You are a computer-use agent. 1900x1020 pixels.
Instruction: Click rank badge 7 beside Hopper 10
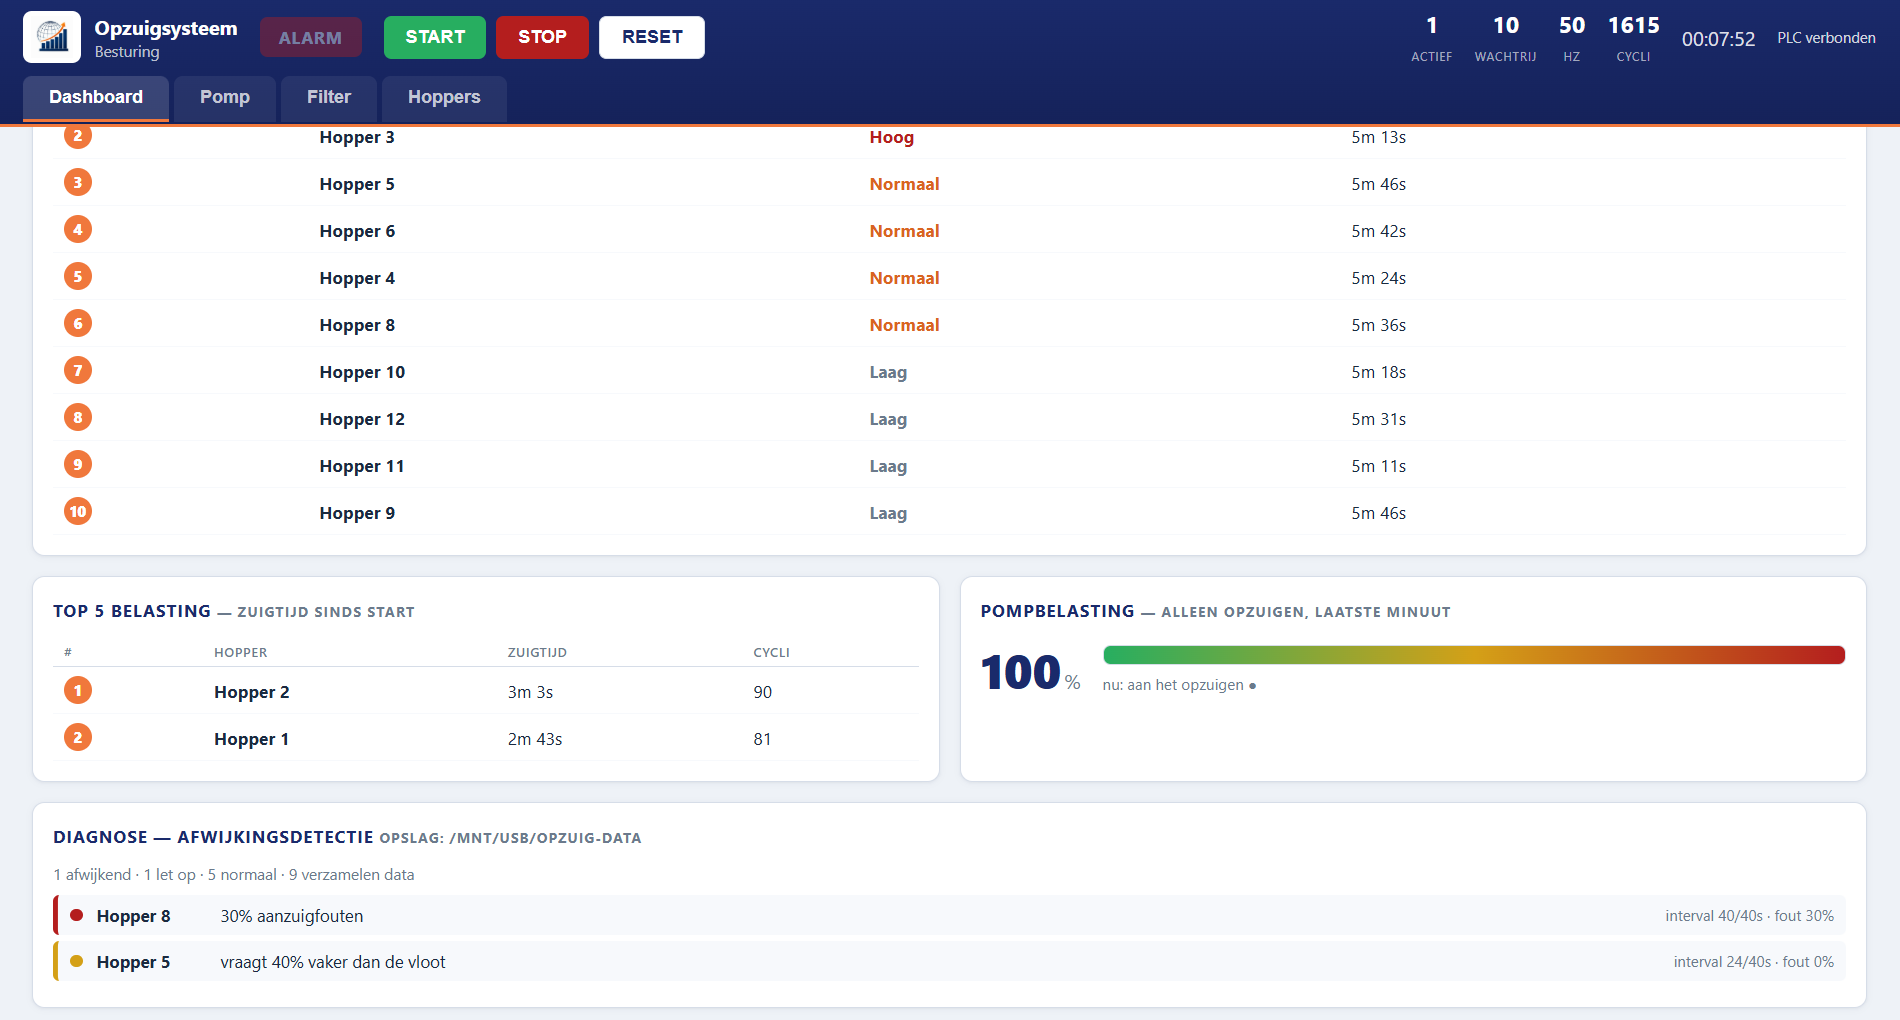78,370
